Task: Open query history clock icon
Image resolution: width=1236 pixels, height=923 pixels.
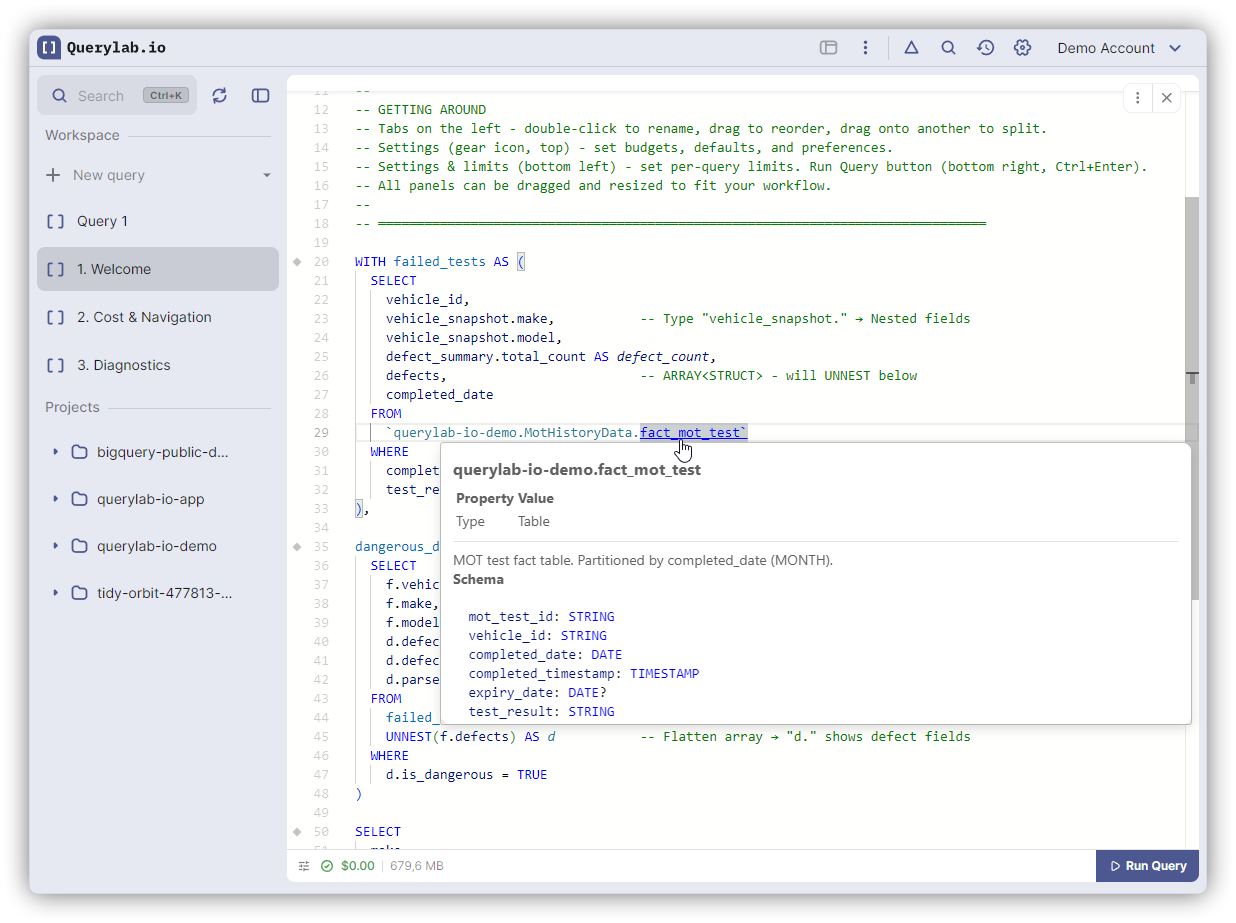Action: coord(985,48)
